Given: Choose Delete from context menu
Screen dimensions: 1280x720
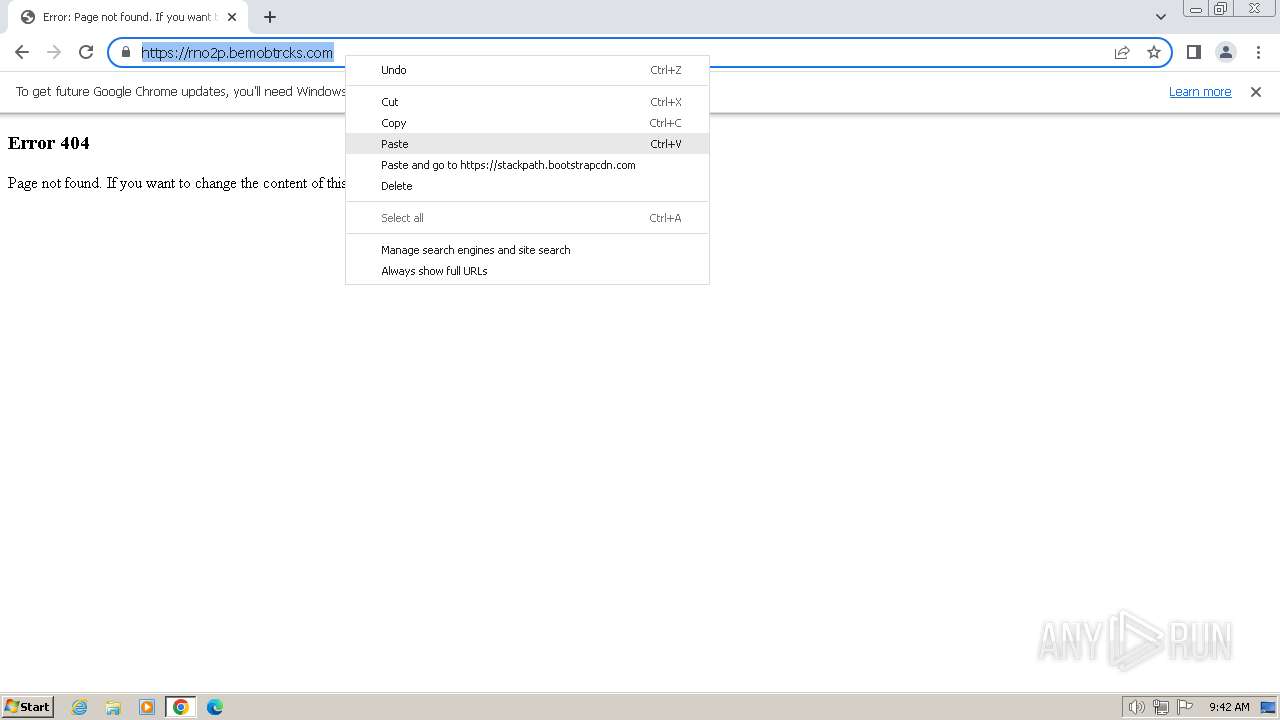Looking at the screenshot, I should pos(527,186).
